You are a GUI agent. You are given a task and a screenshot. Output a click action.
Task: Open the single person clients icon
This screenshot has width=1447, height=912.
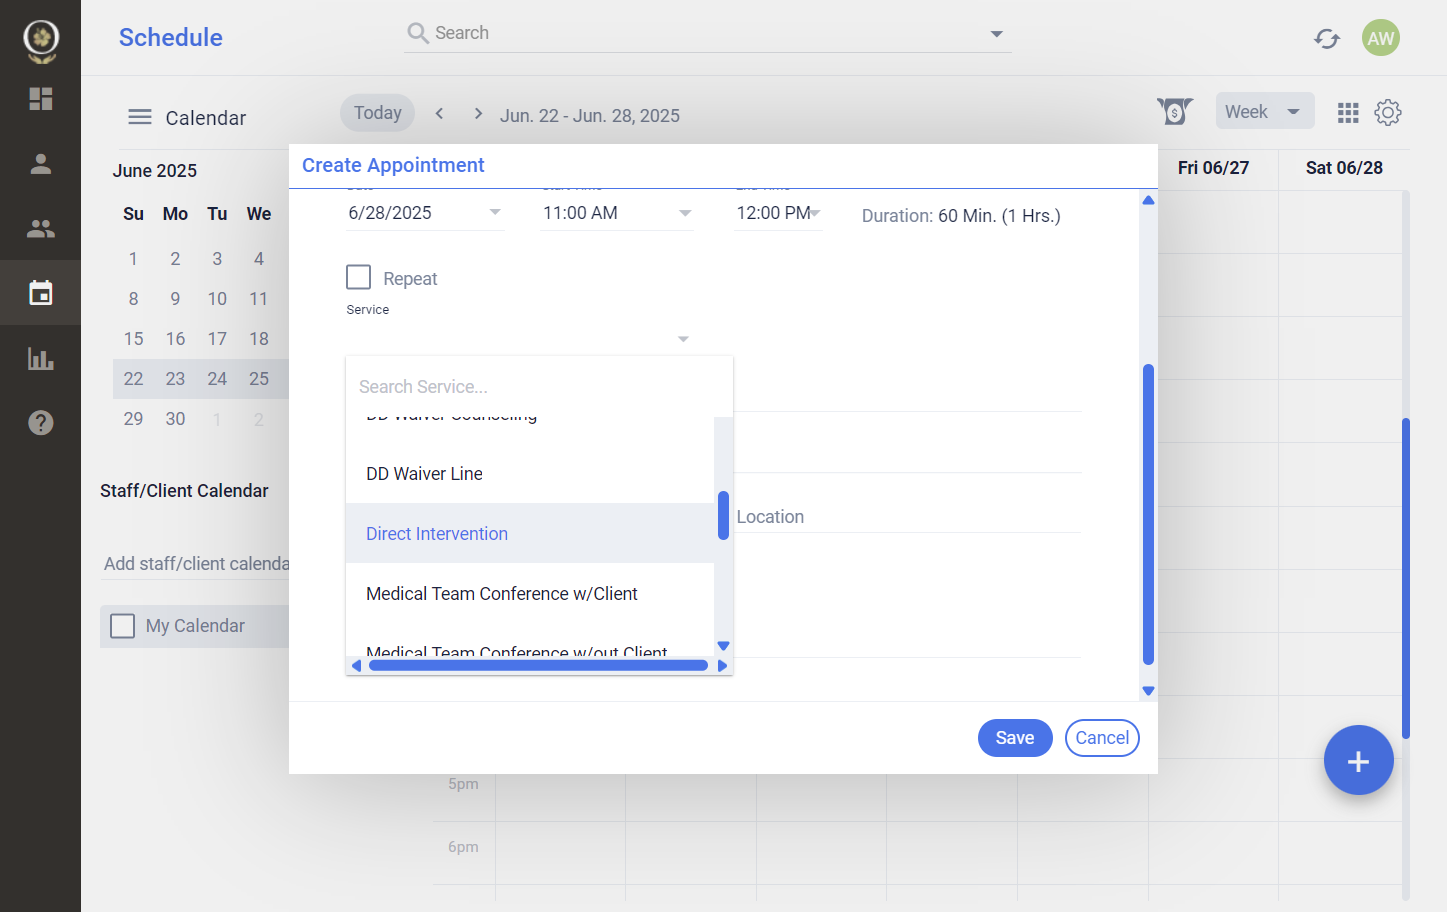click(x=40, y=164)
